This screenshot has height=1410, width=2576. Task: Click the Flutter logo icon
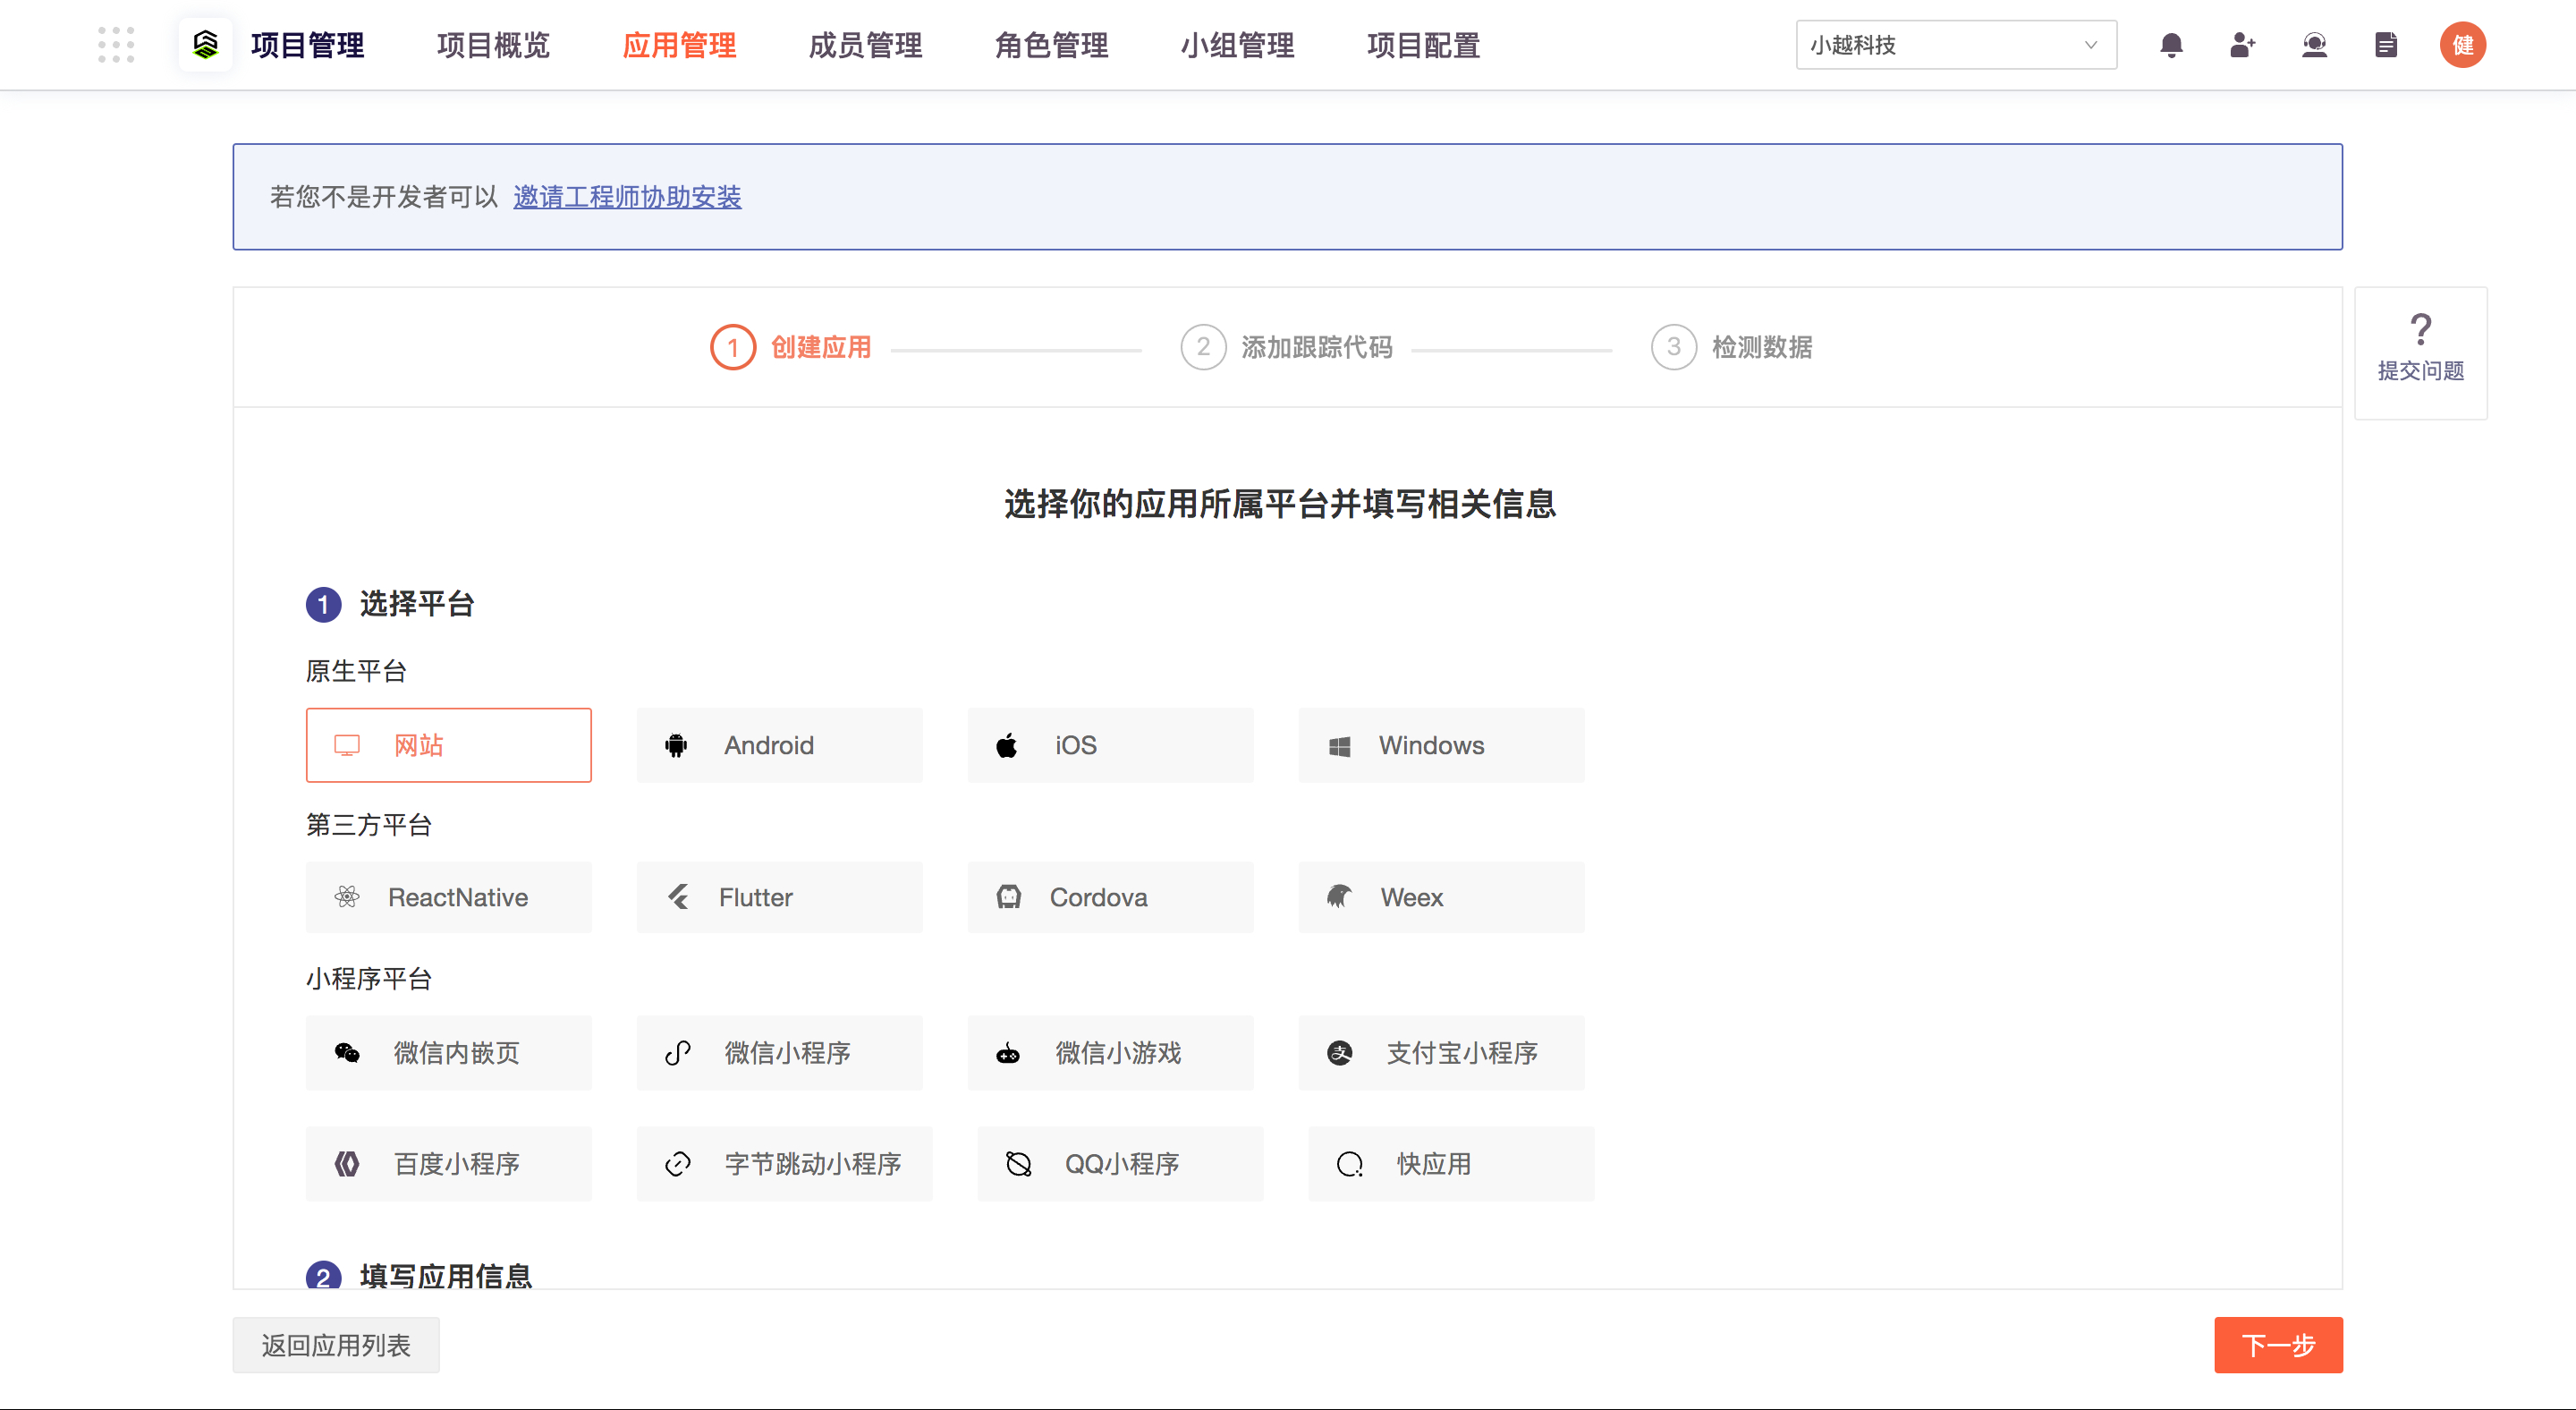point(678,897)
